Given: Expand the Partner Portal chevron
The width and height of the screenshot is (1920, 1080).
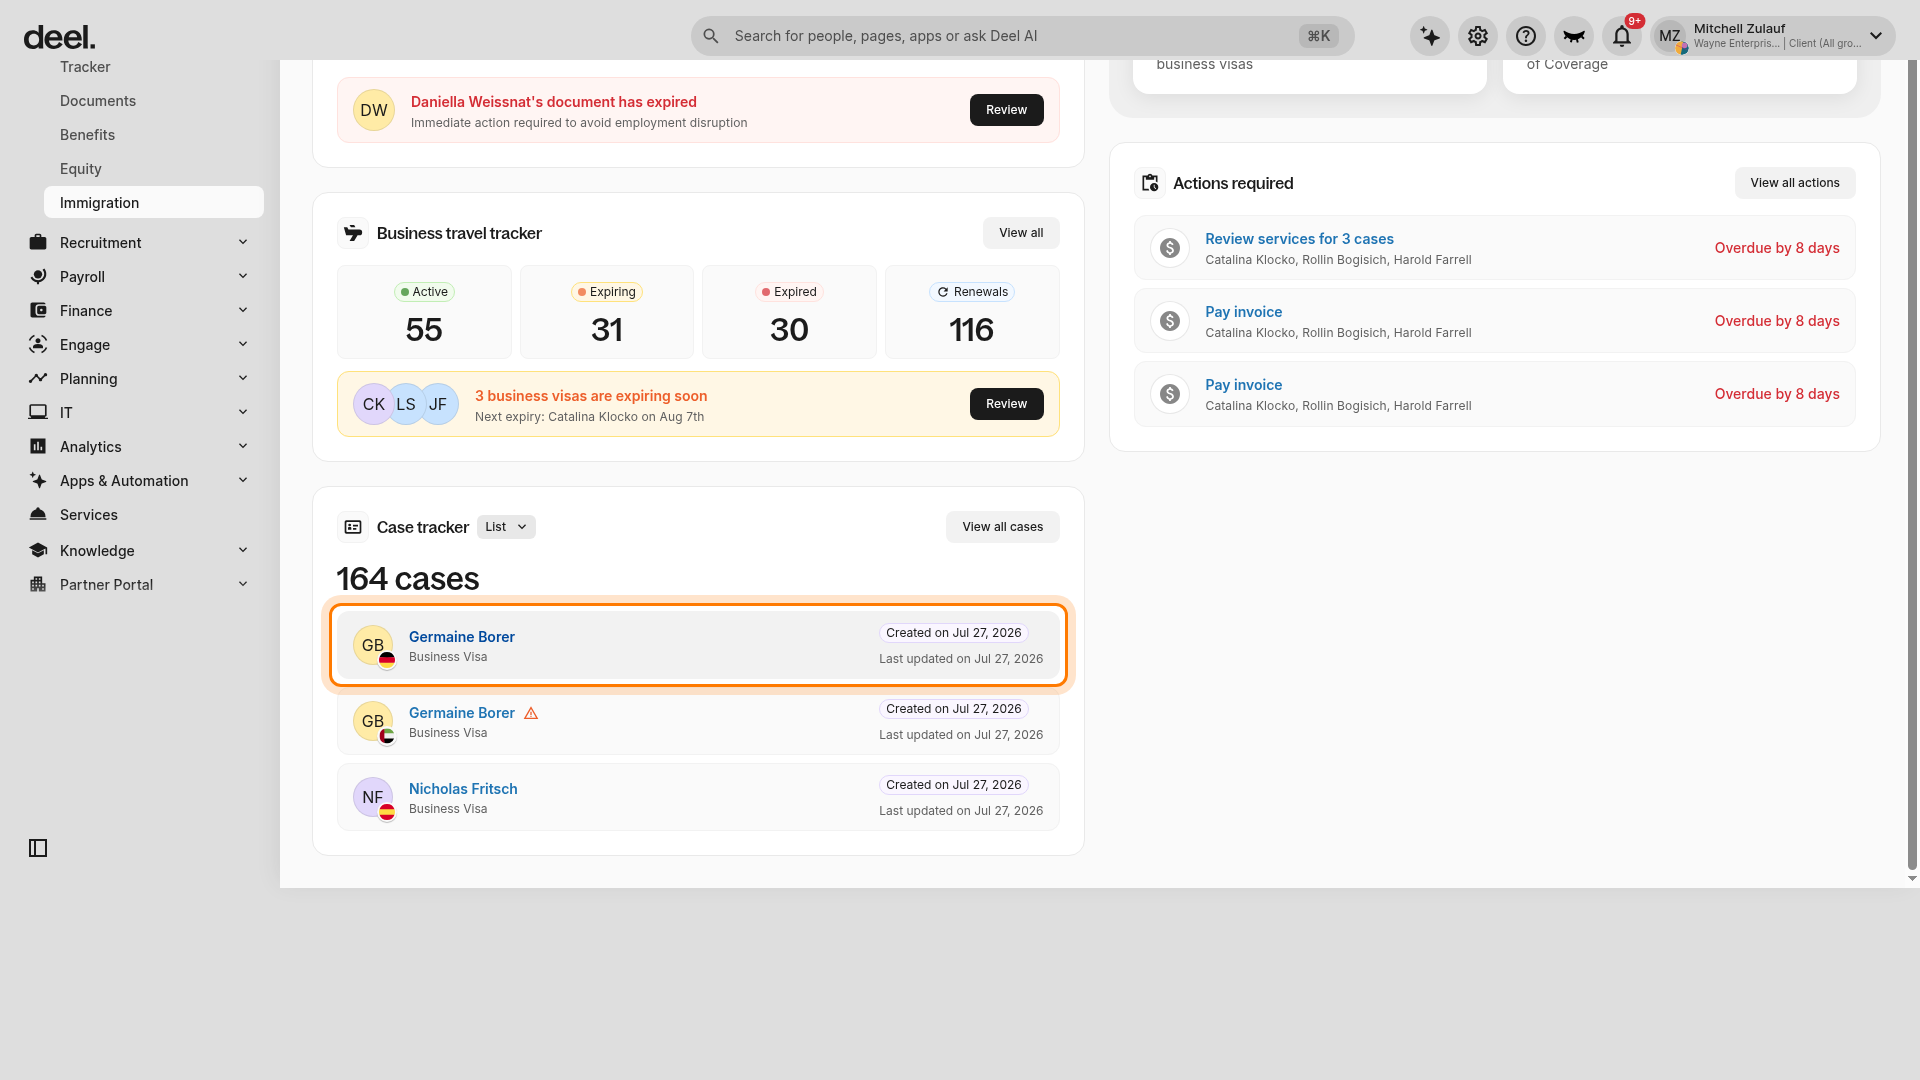Looking at the screenshot, I should pos(243,584).
